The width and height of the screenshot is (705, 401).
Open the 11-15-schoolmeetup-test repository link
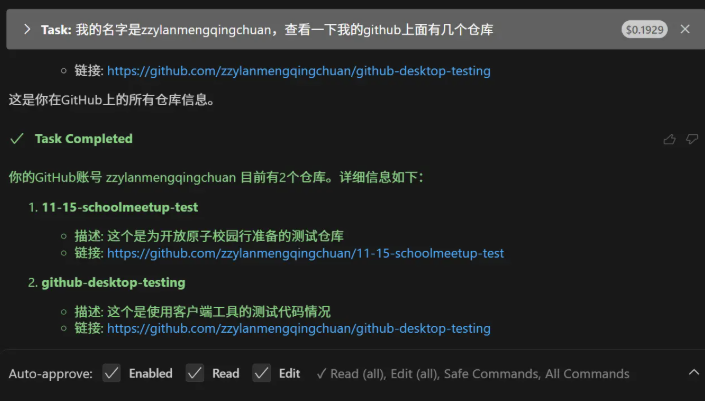click(305, 253)
